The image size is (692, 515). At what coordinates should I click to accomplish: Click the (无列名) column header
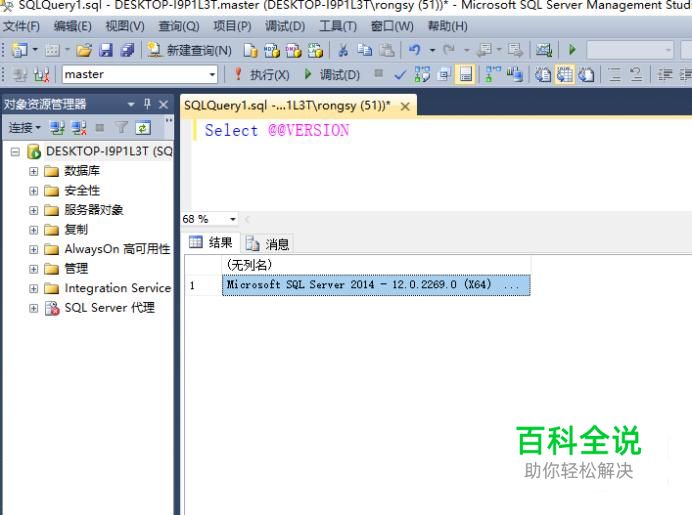[x=376, y=265]
